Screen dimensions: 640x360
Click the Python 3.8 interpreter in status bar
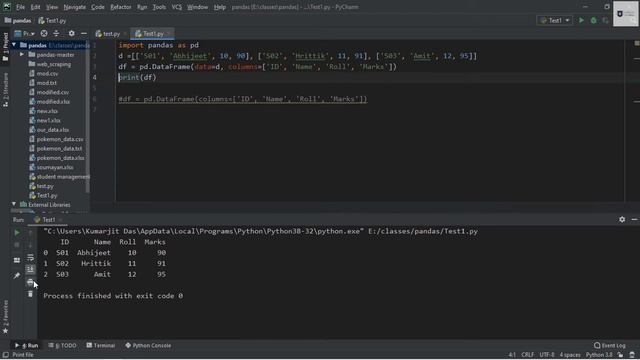[x=599, y=355]
